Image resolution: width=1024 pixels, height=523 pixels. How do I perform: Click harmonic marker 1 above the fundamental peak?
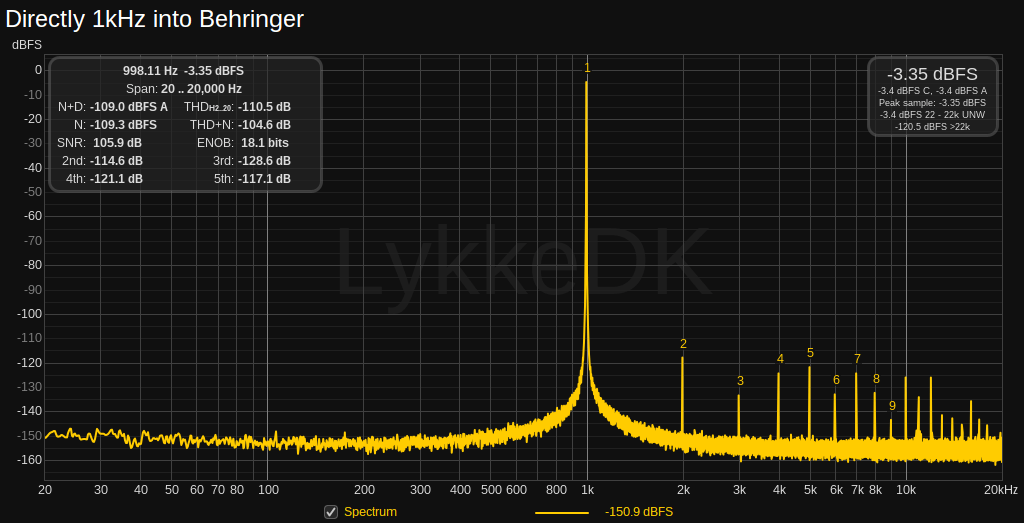pos(587,68)
